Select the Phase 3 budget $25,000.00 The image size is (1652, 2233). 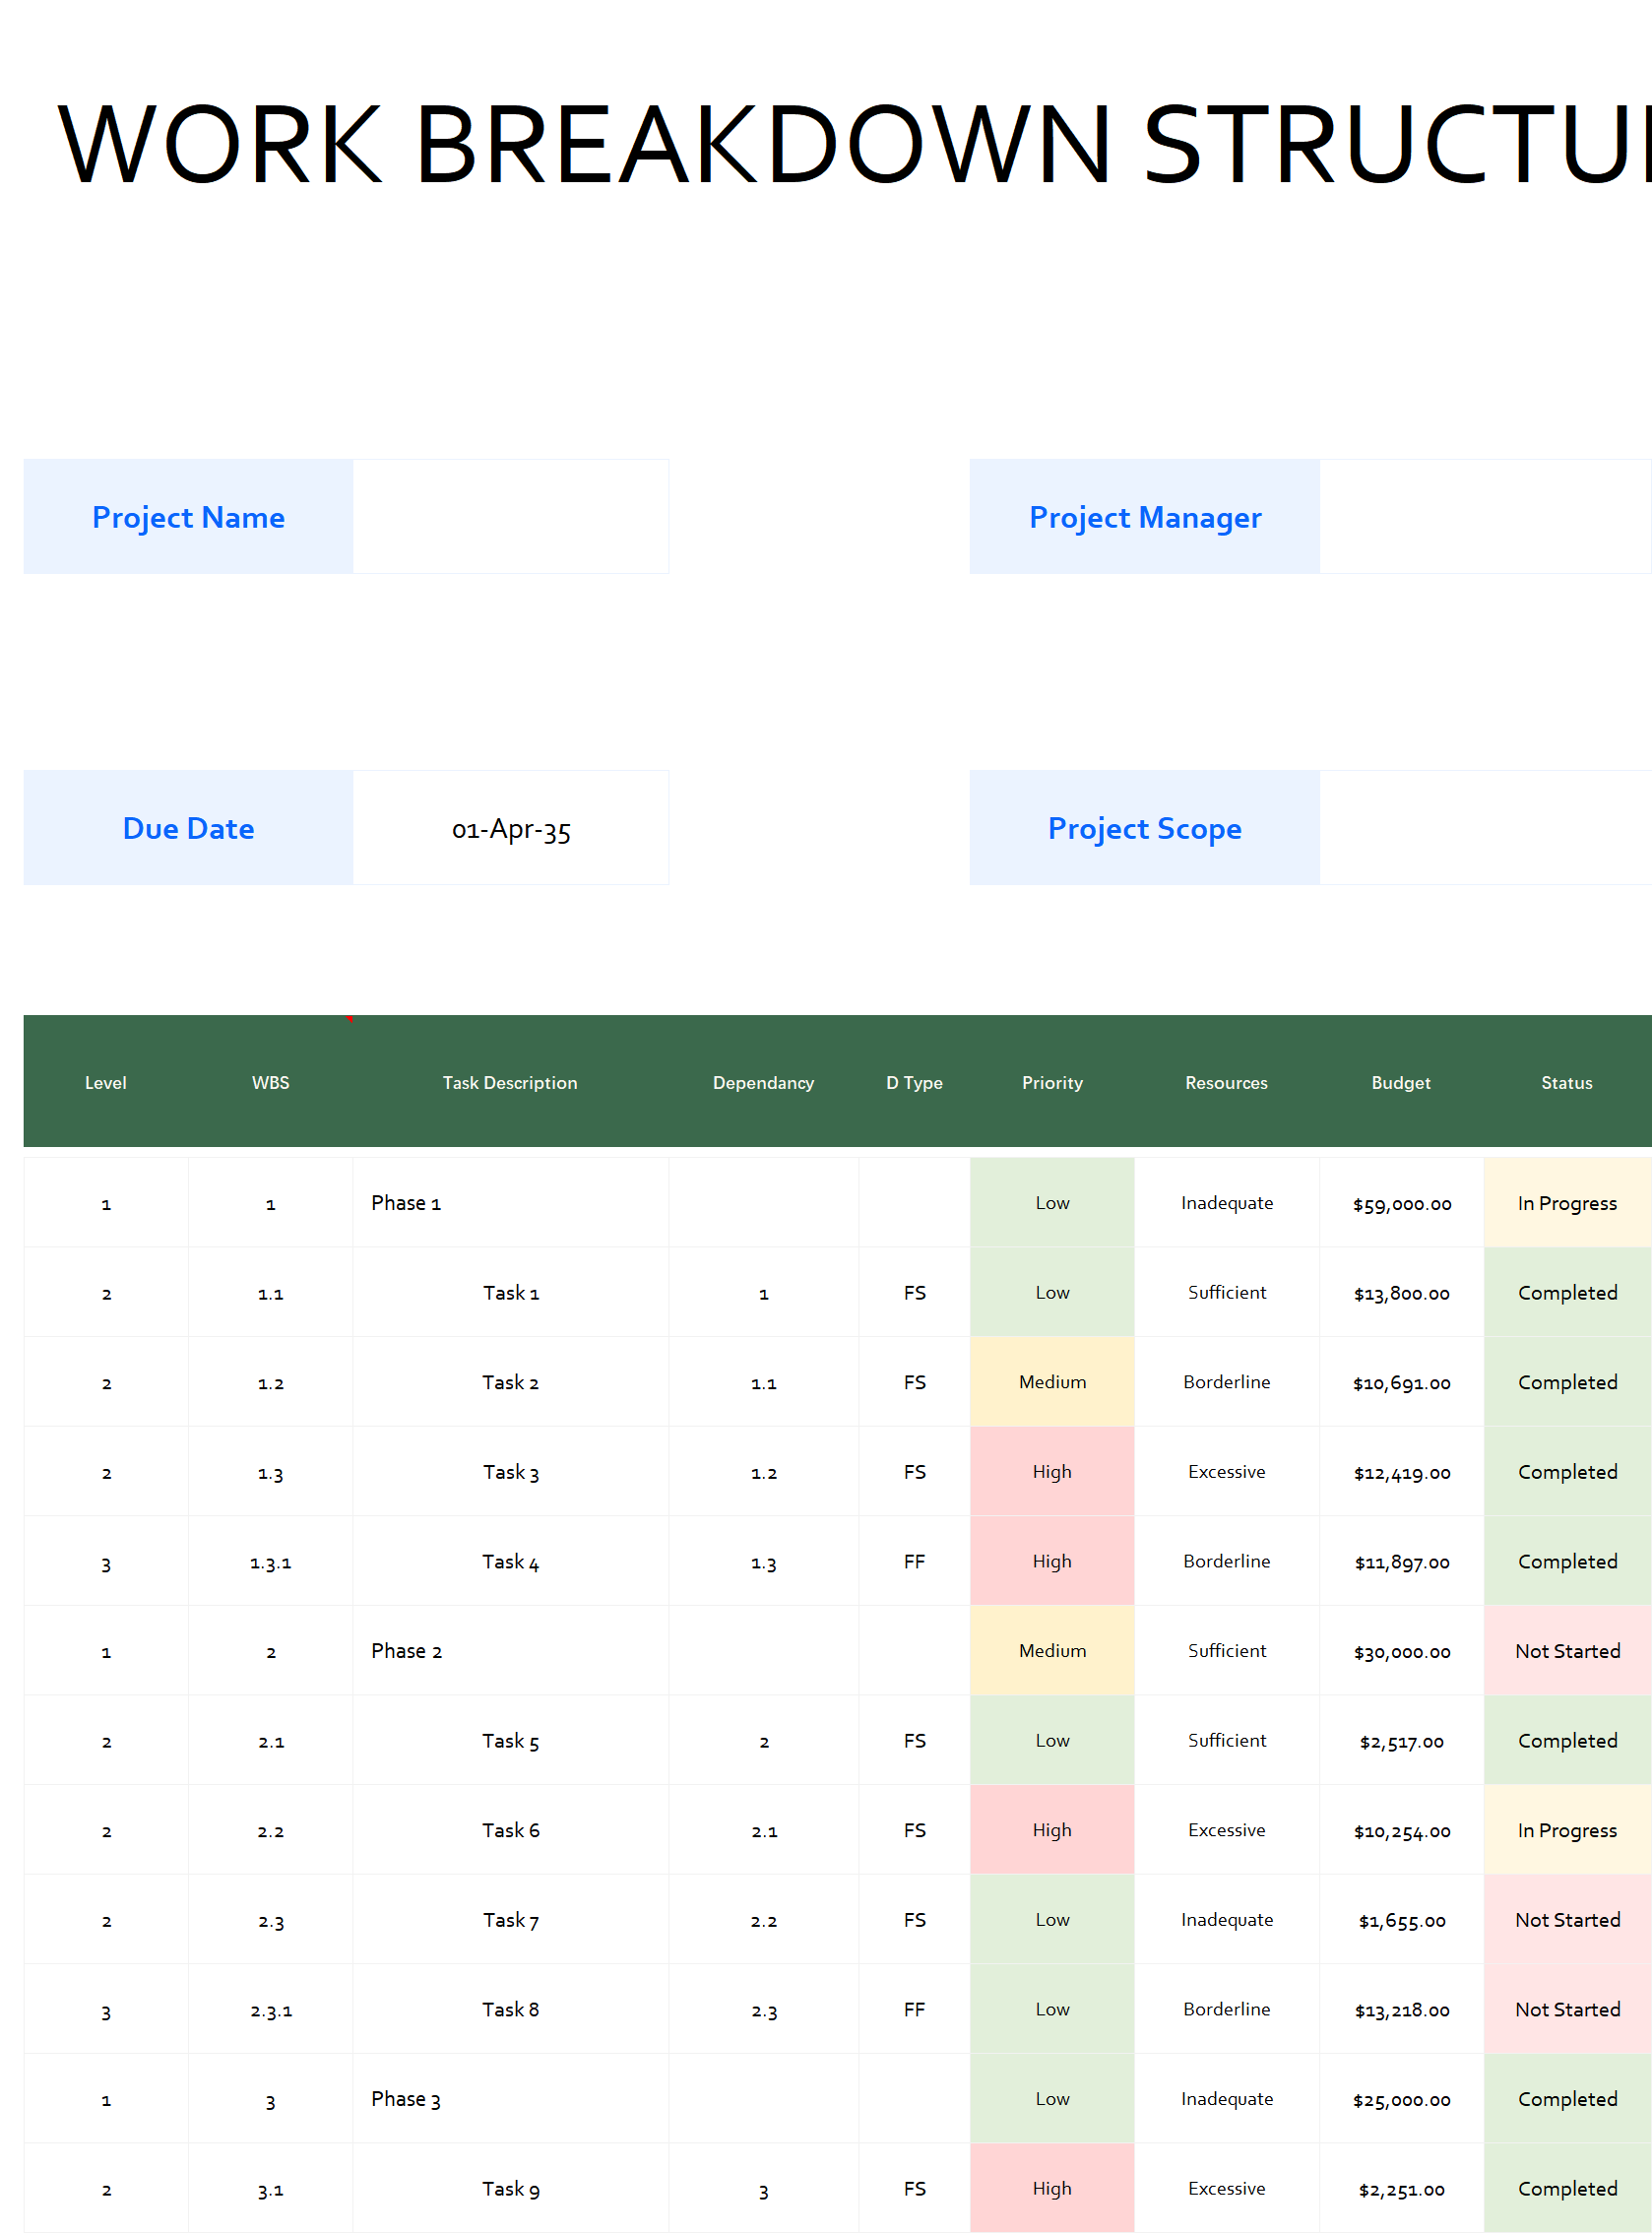point(1402,2098)
